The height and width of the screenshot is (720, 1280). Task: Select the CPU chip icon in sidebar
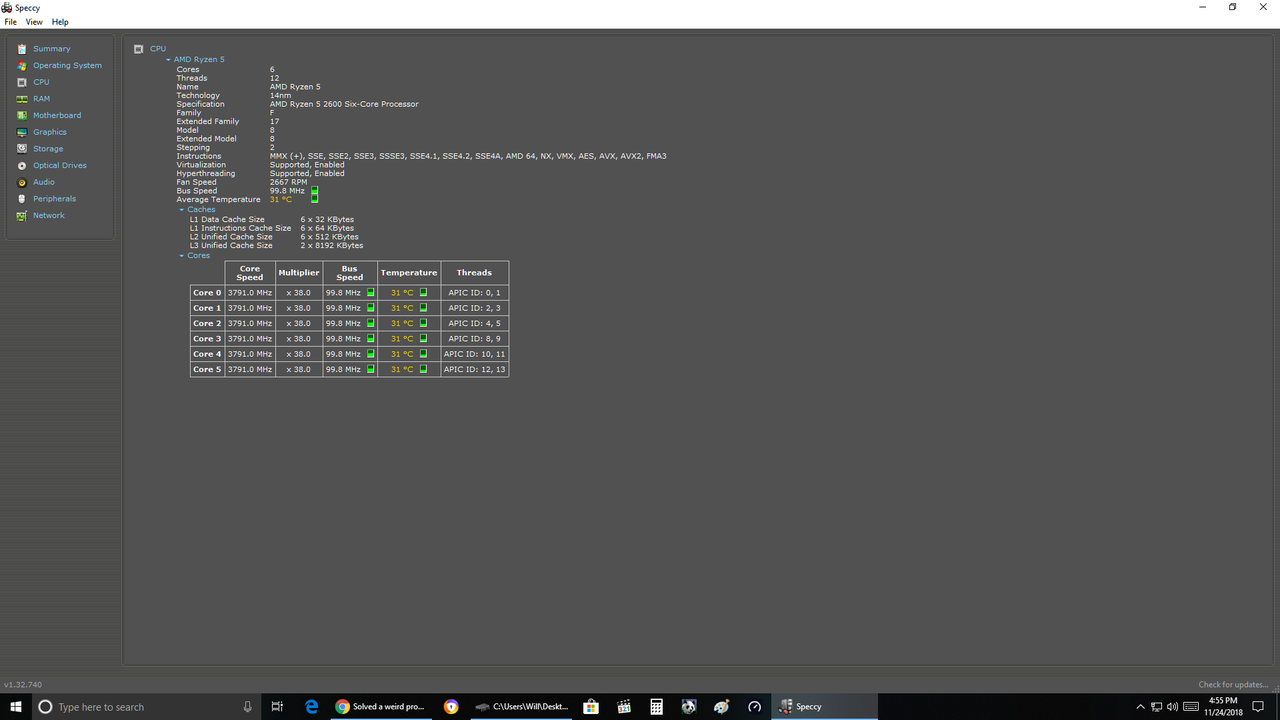click(x=22, y=82)
